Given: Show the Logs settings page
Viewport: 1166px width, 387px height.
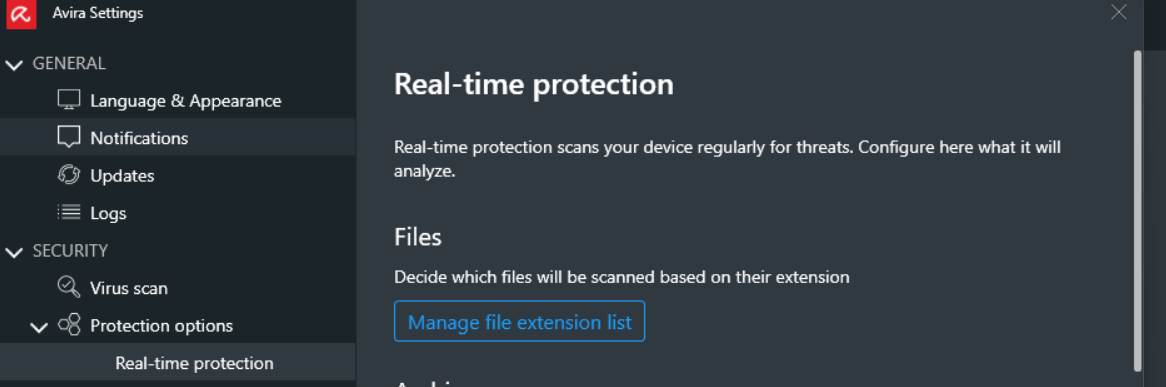Looking at the screenshot, I should (109, 213).
